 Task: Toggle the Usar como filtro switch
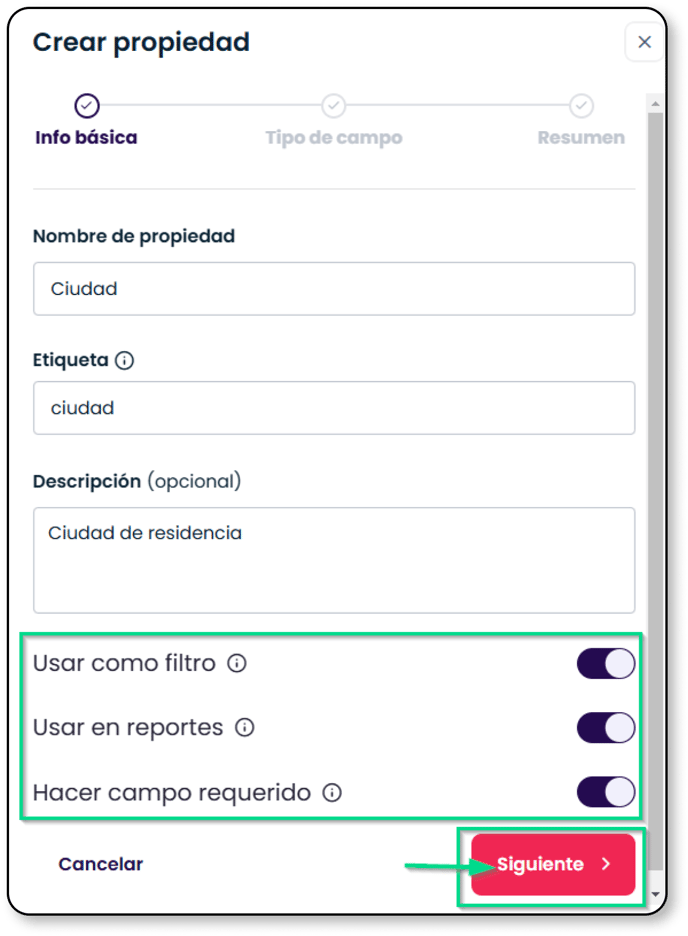pos(606,663)
